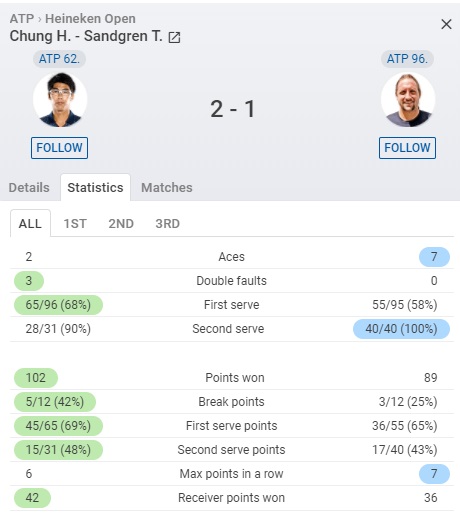Open match in new window icon
Image resolution: width=460 pixels, height=517 pixels.
coord(174,37)
